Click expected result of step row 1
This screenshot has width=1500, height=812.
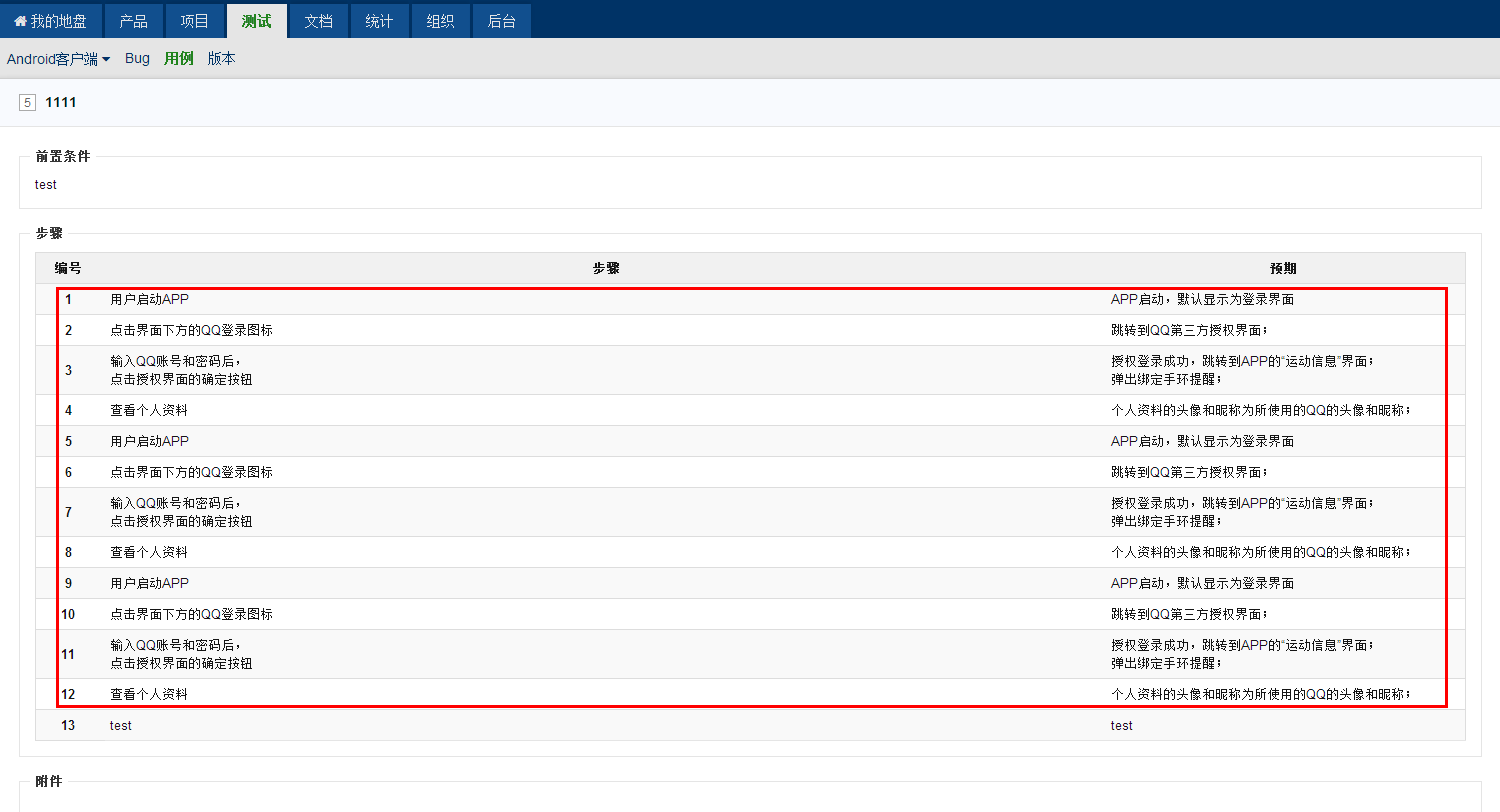pyautogui.click(x=1203, y=299)
